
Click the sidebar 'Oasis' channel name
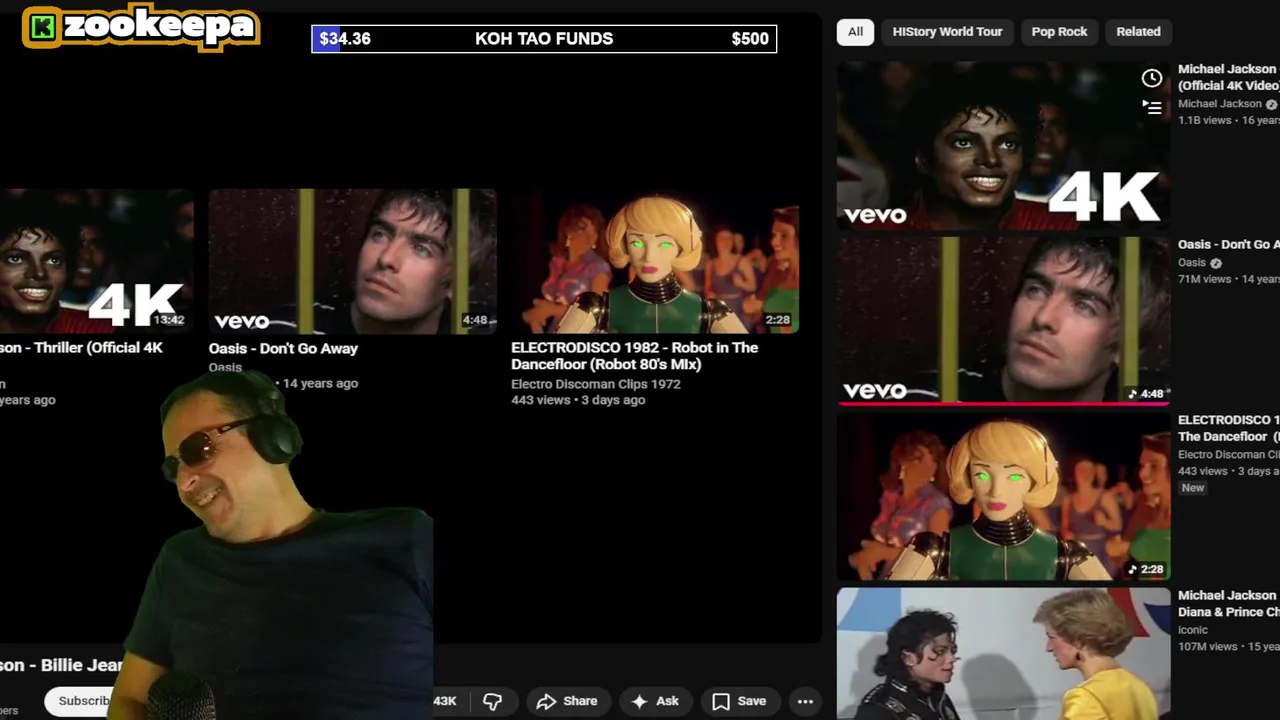coord(1200,263)
